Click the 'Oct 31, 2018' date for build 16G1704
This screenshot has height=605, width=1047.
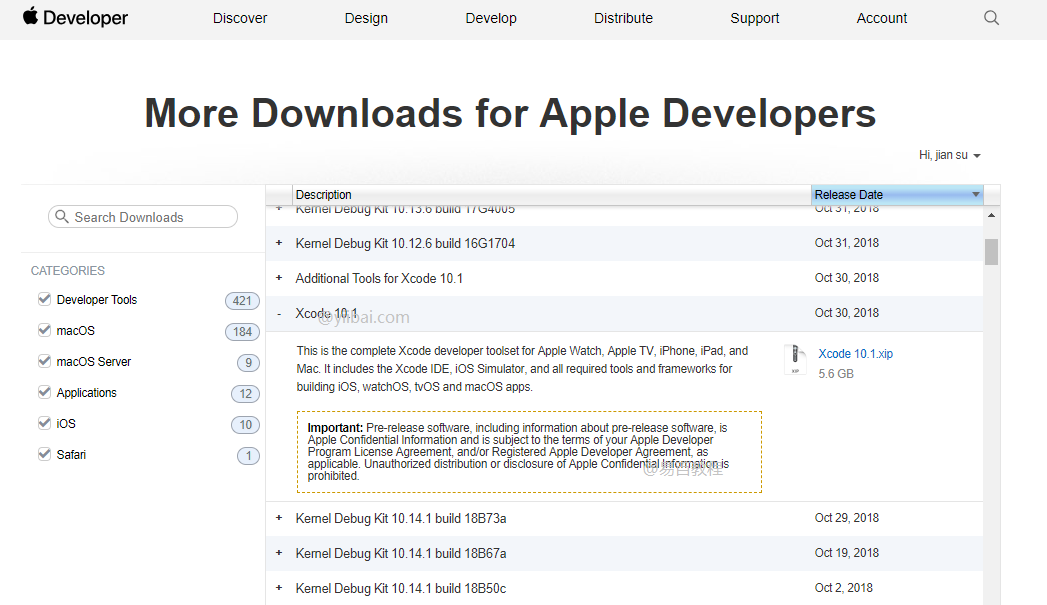pyautogui.click(x=847, y=243)
